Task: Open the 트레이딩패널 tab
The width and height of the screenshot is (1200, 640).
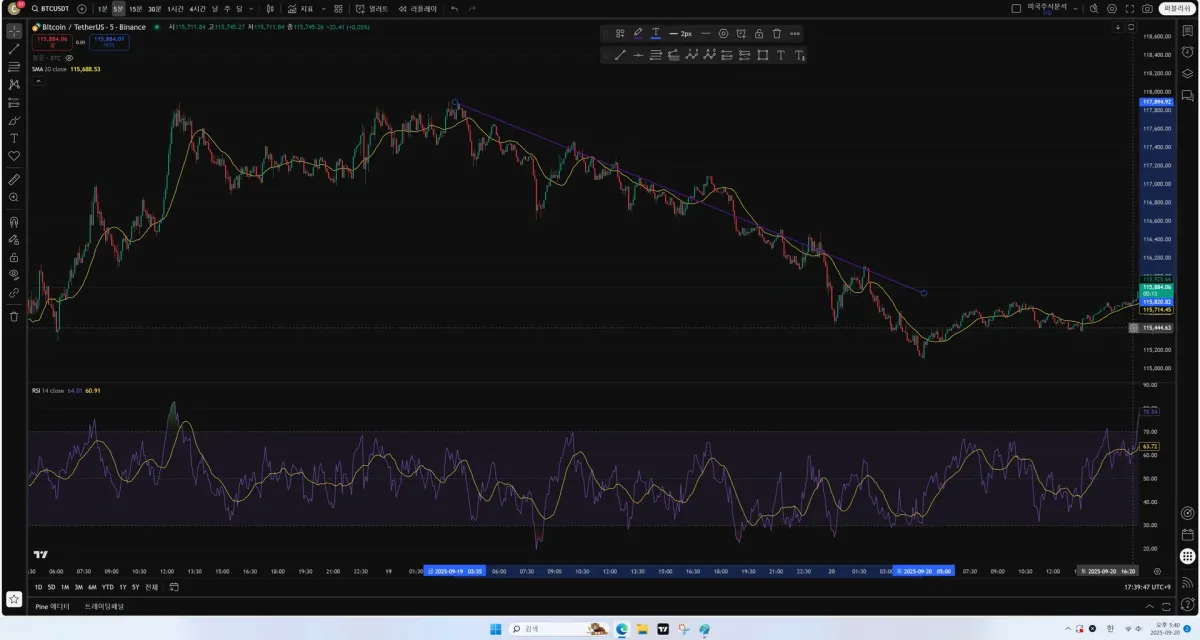Action: tap(104, 606)
